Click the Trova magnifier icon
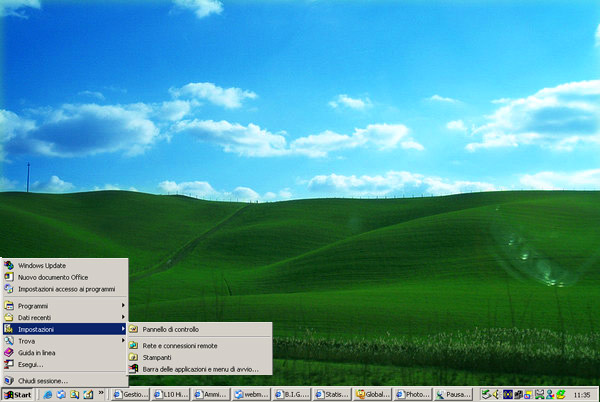 click(x=9, y=340)
